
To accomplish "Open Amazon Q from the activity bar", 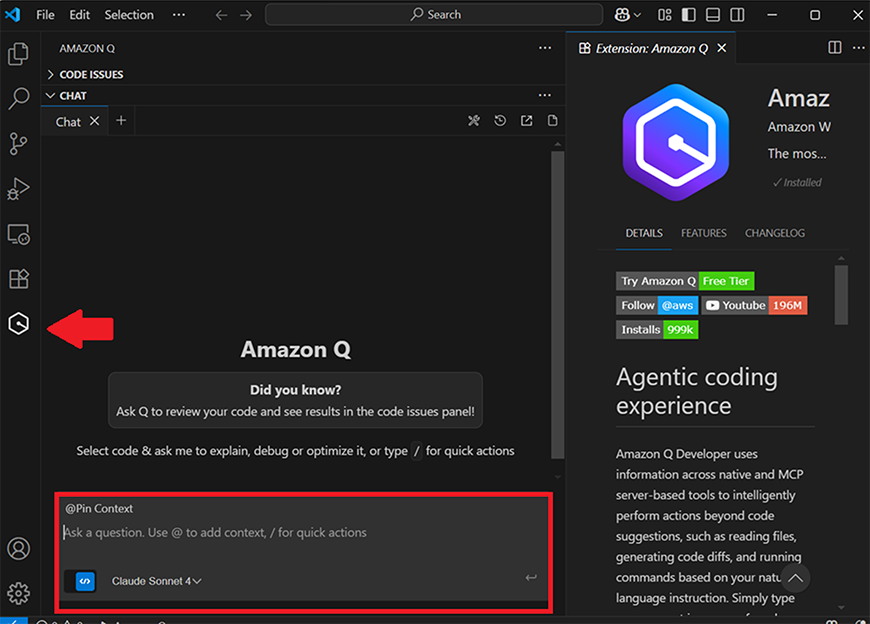I will pos(18,323).
